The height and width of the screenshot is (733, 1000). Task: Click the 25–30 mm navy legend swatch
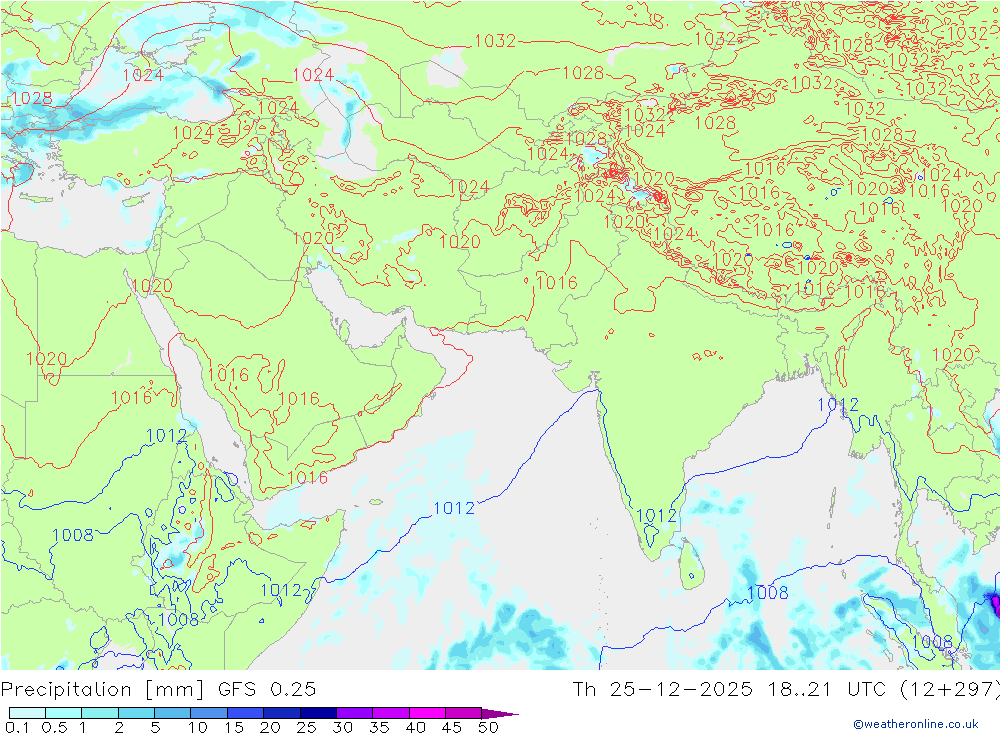point(318,713)
